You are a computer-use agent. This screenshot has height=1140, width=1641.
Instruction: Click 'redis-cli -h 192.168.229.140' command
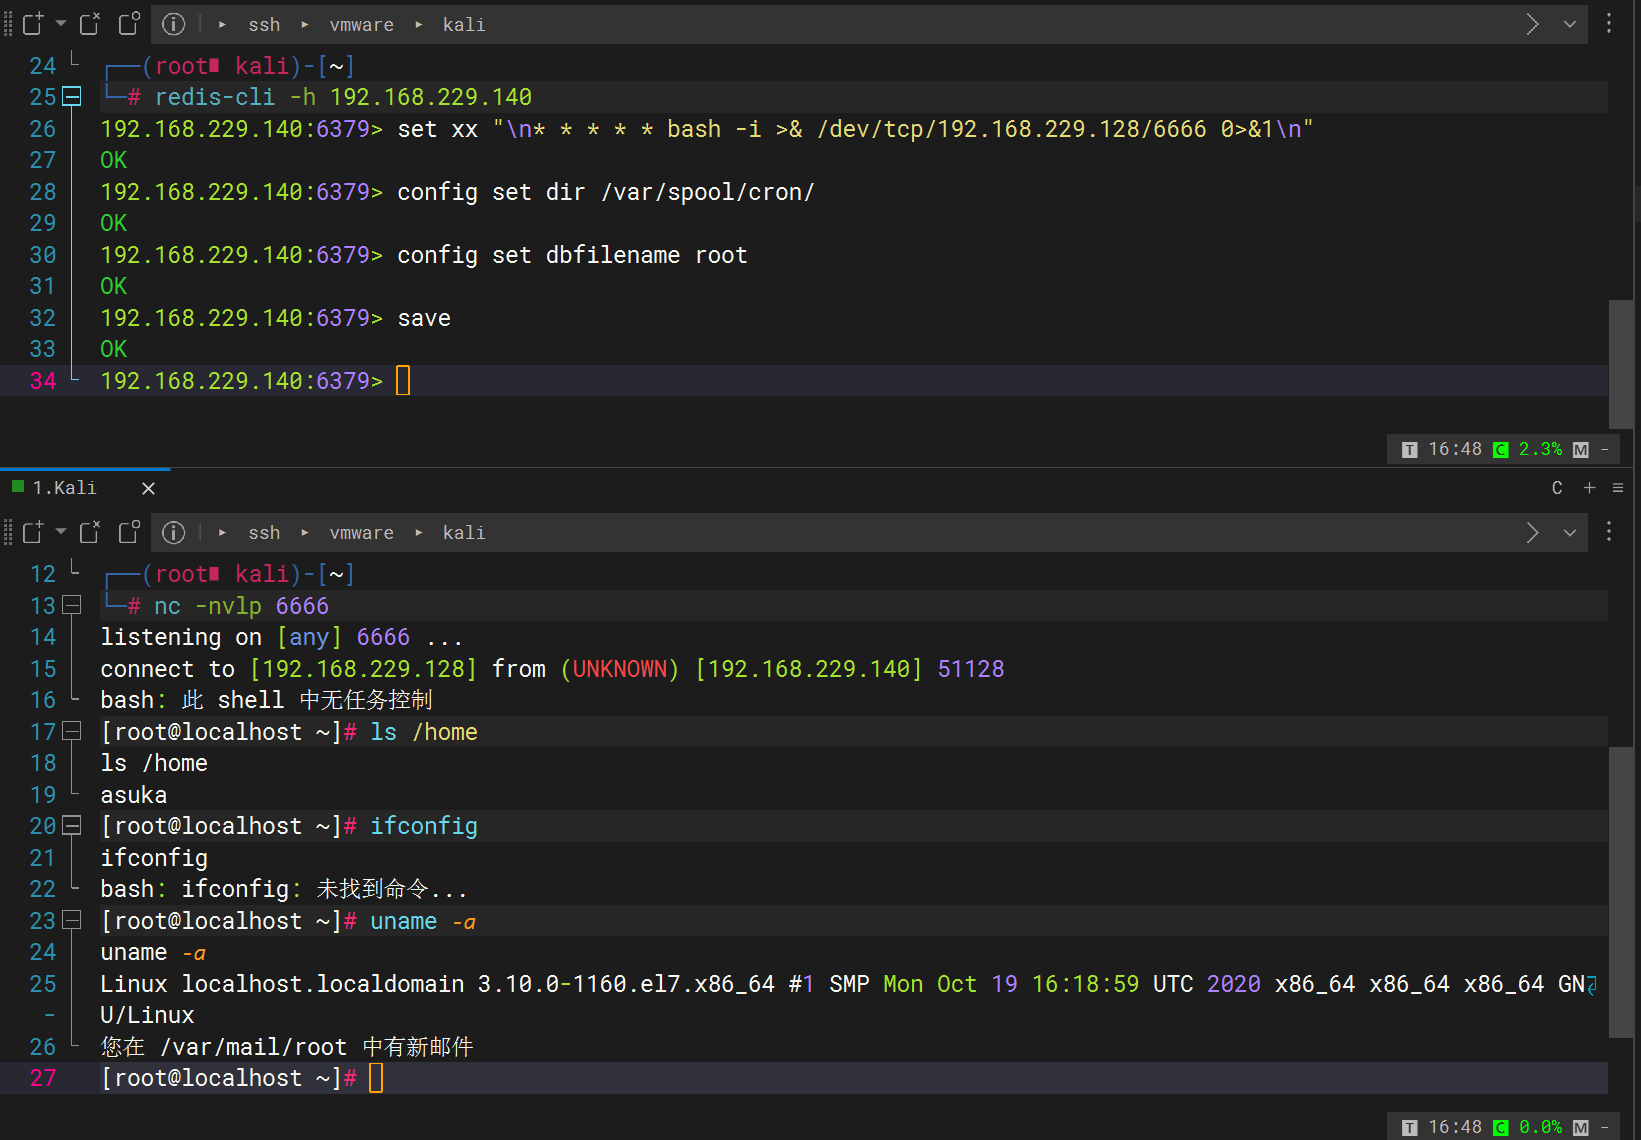[x=343, y=97]
